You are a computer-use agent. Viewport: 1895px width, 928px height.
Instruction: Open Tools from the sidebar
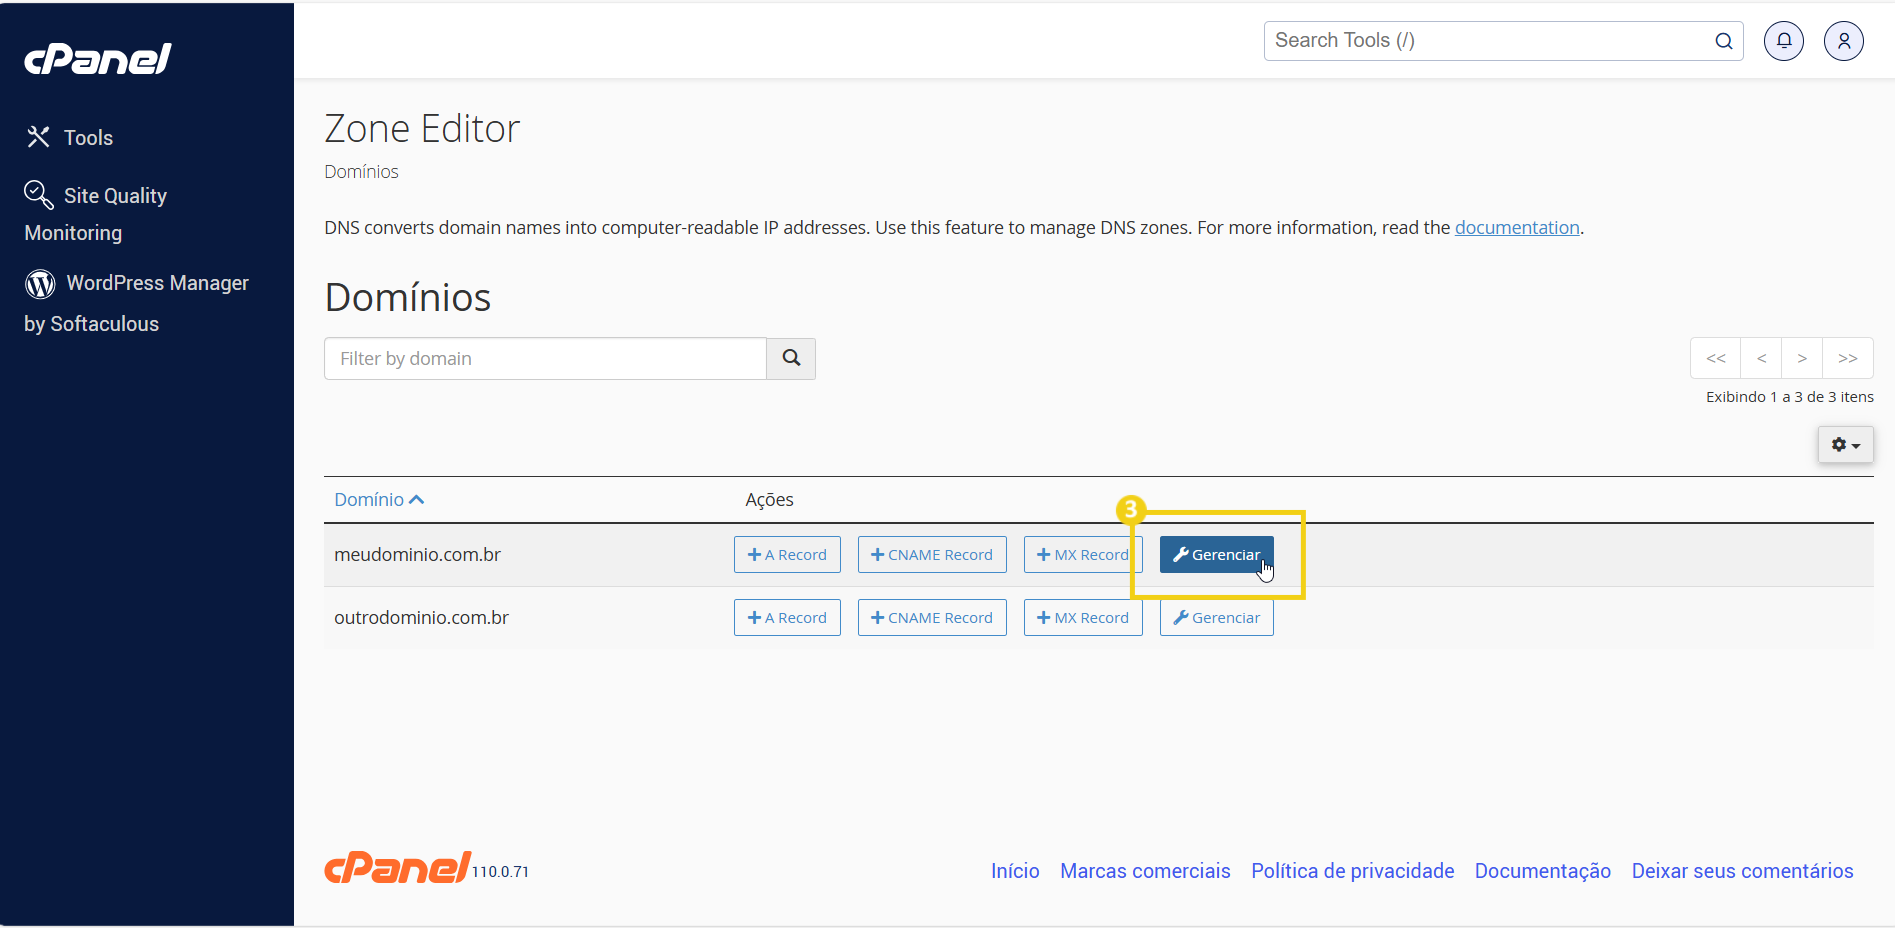pyautogui.click(x=69, y=137)
